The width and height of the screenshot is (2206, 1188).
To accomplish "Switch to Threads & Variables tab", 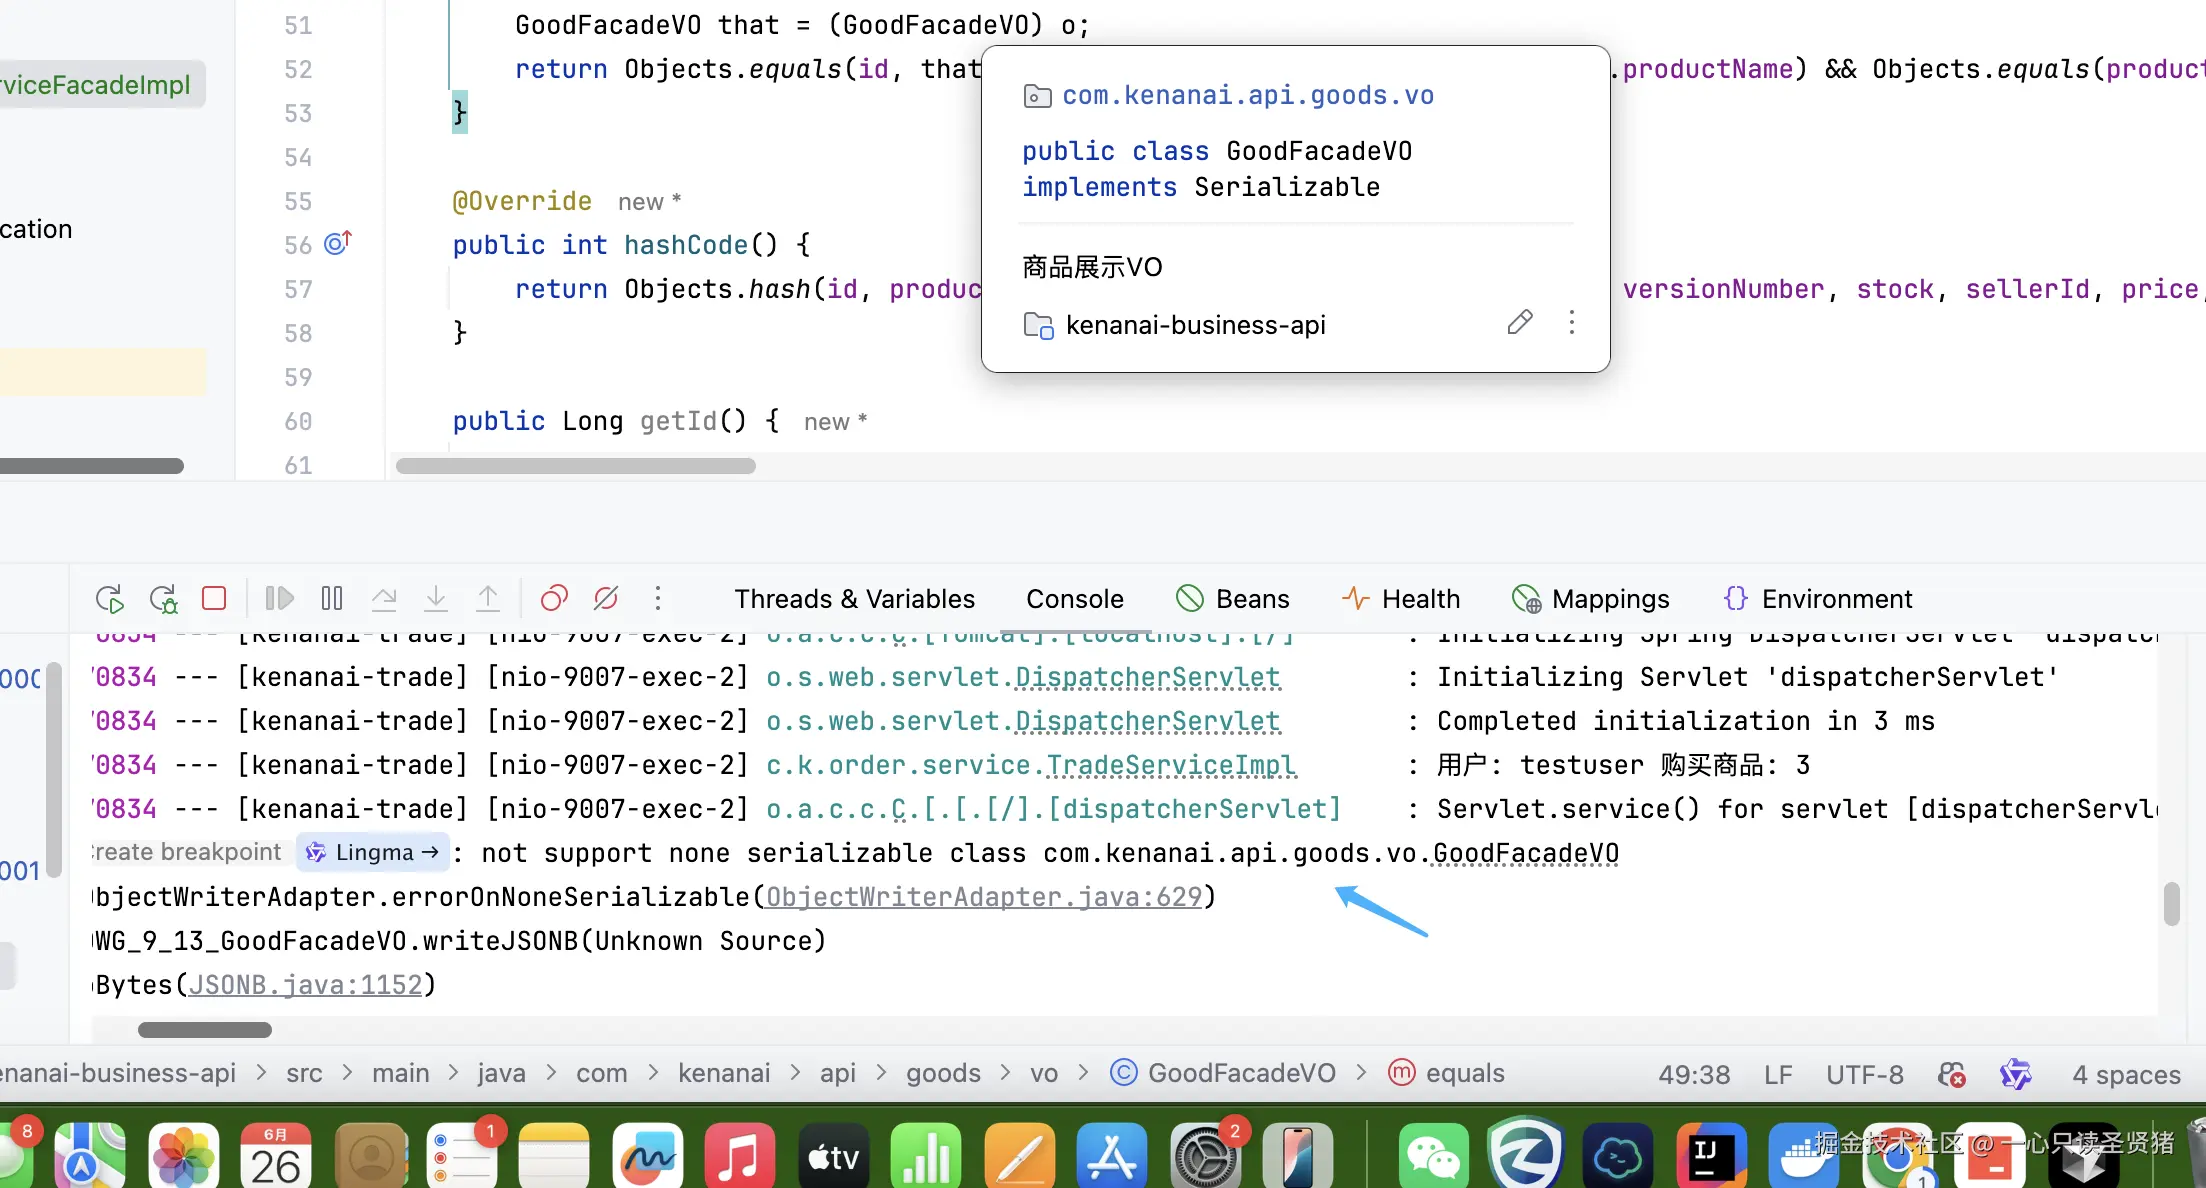I will (x=854, y=599).
